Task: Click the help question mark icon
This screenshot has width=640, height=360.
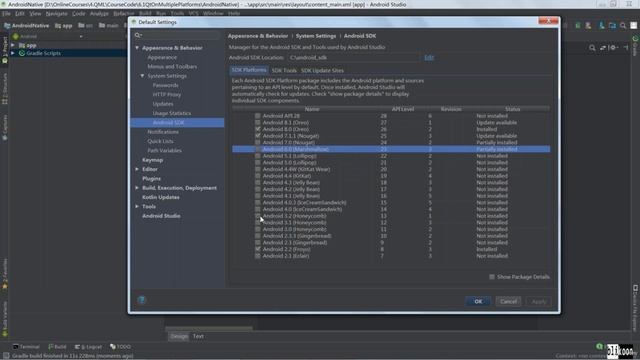Action: 142,300
